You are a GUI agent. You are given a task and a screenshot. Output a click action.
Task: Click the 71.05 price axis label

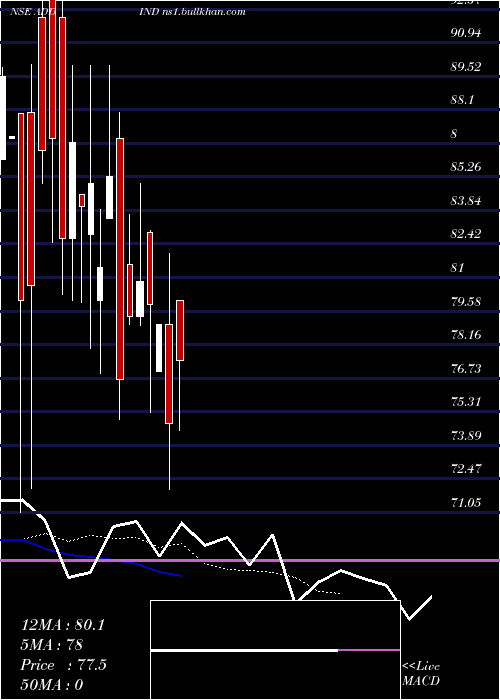pyautogui.click(x=466, y=503)
